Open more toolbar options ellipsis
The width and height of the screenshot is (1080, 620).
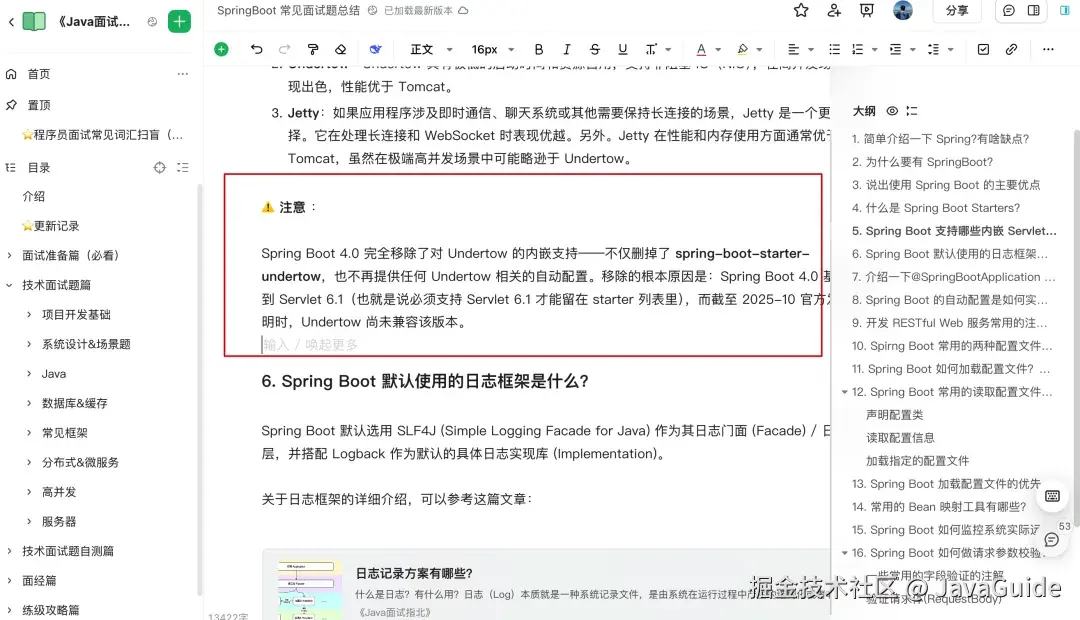pos(1048,49)
